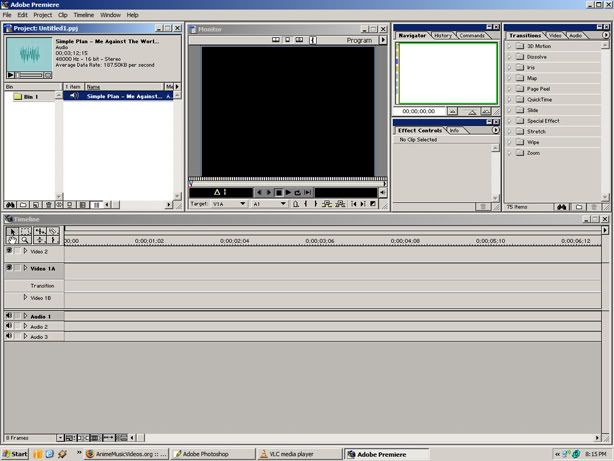Select the Rolling Edit tool in Timeline
The width and height of the screenshot is (614, 461).
point(40,231)
